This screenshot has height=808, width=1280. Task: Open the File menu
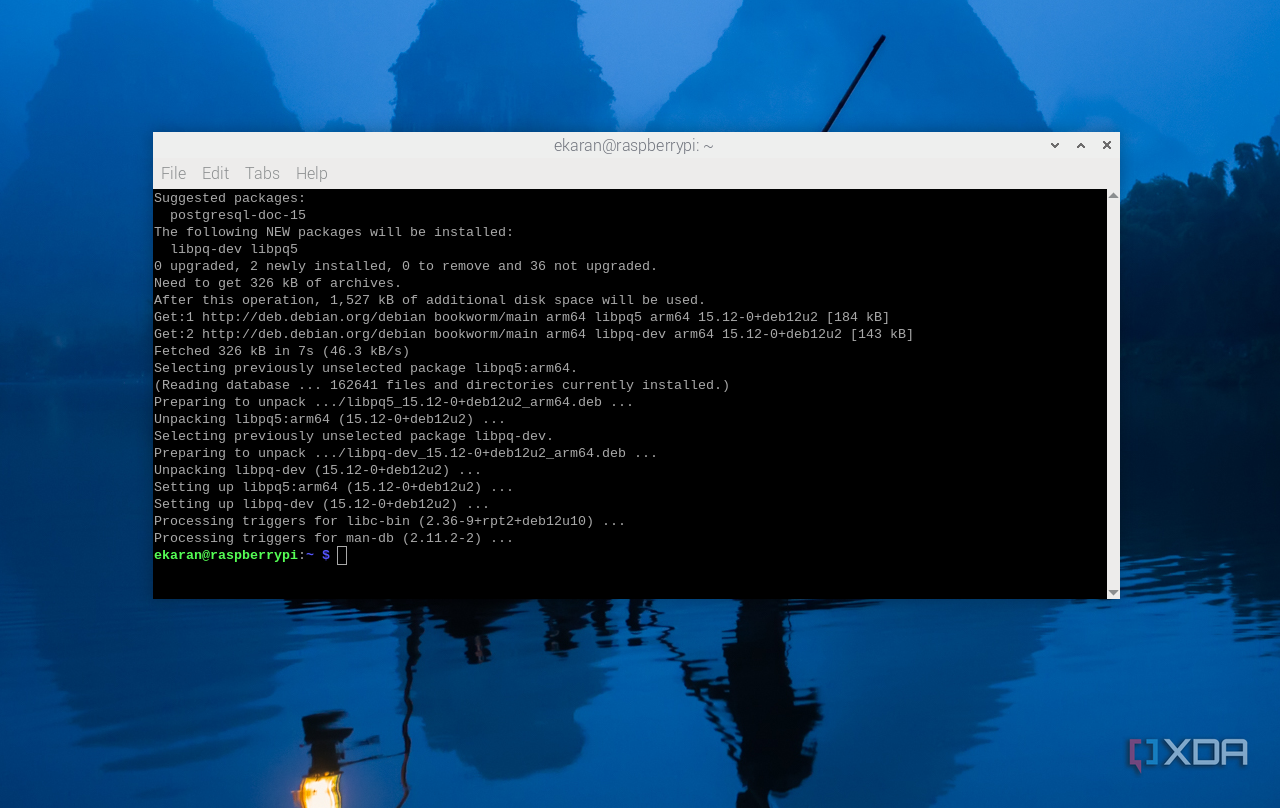[x=173, y=173]
